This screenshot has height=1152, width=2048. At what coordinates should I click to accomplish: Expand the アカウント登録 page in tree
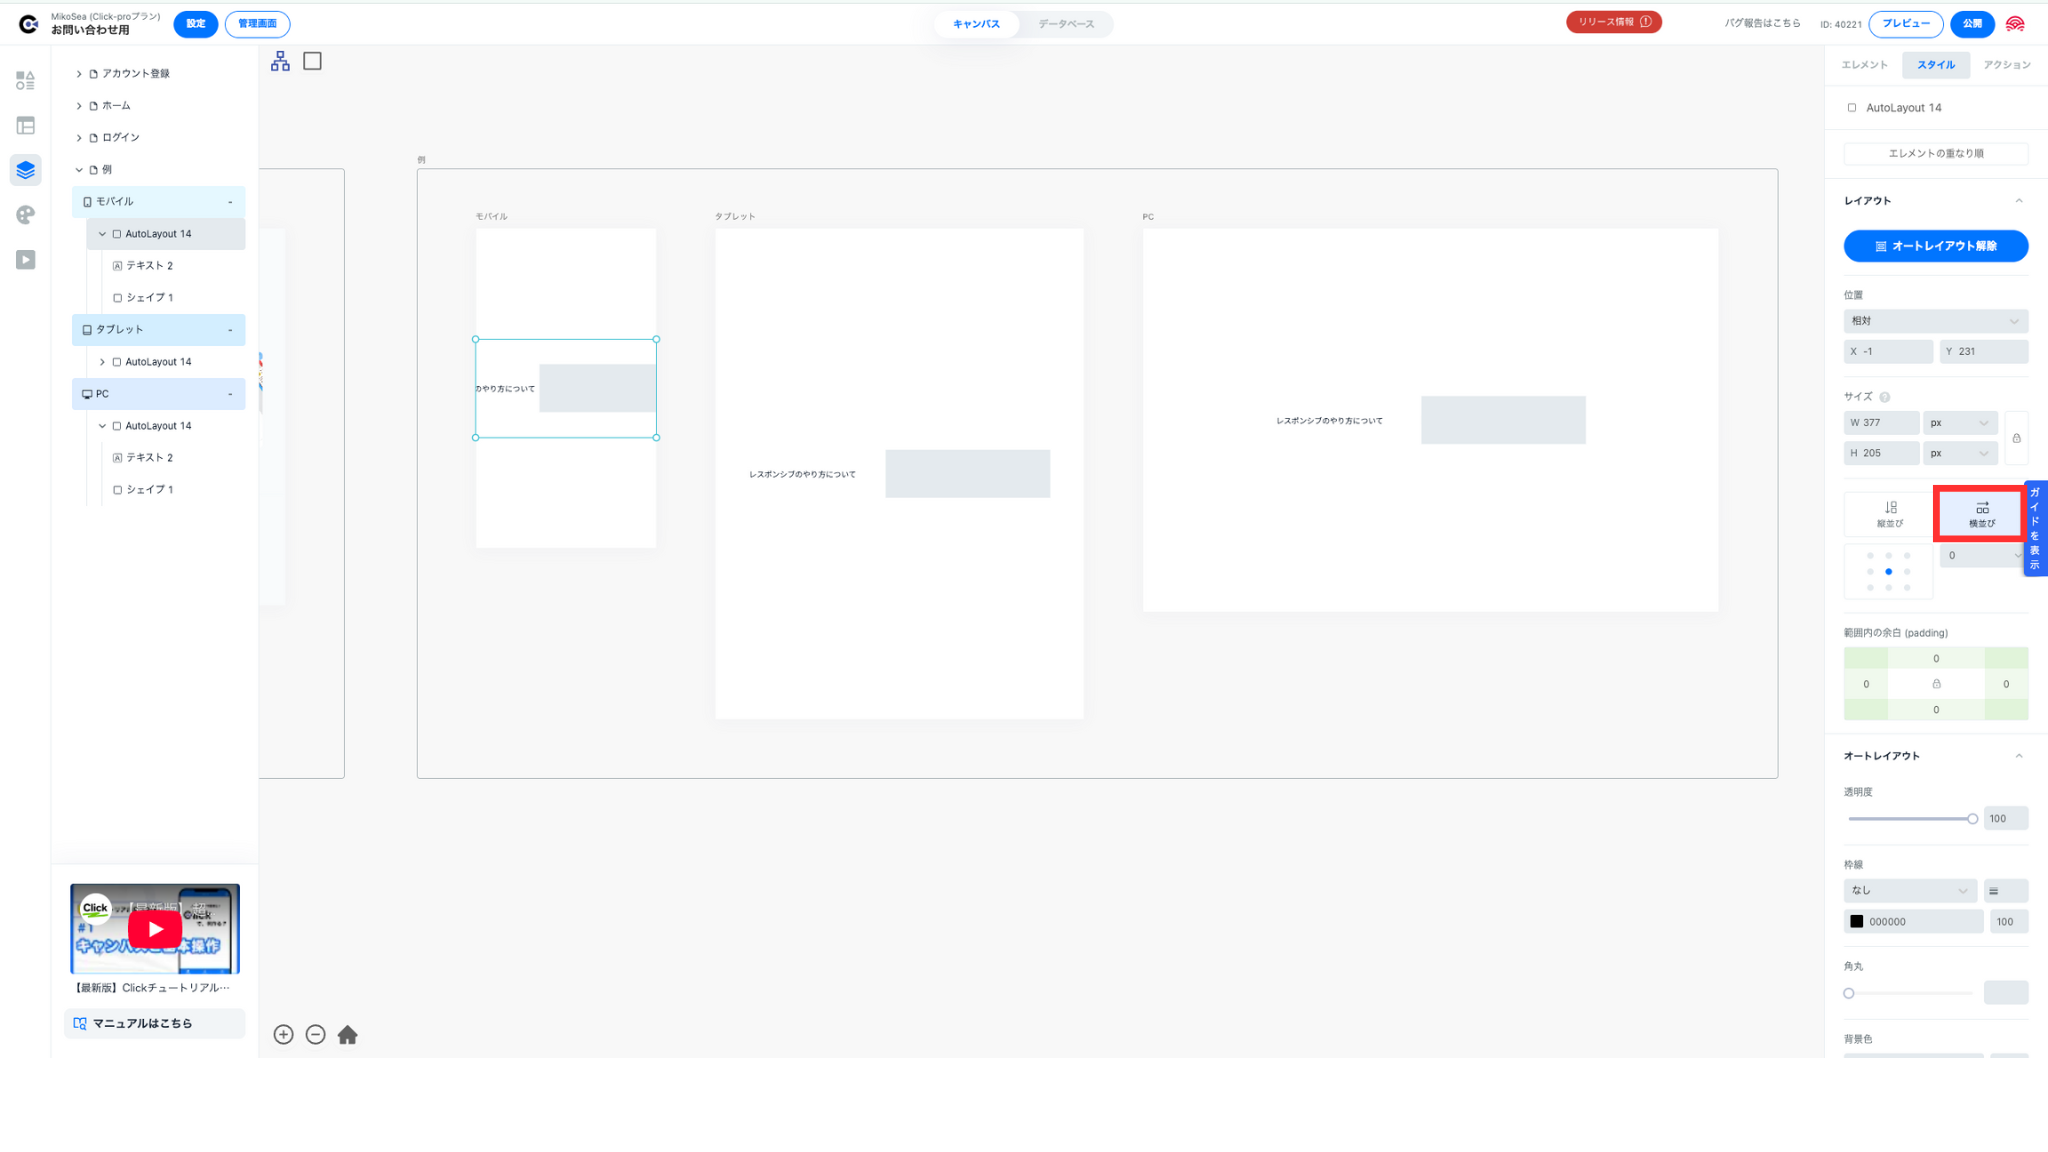[x=79, y=74]
